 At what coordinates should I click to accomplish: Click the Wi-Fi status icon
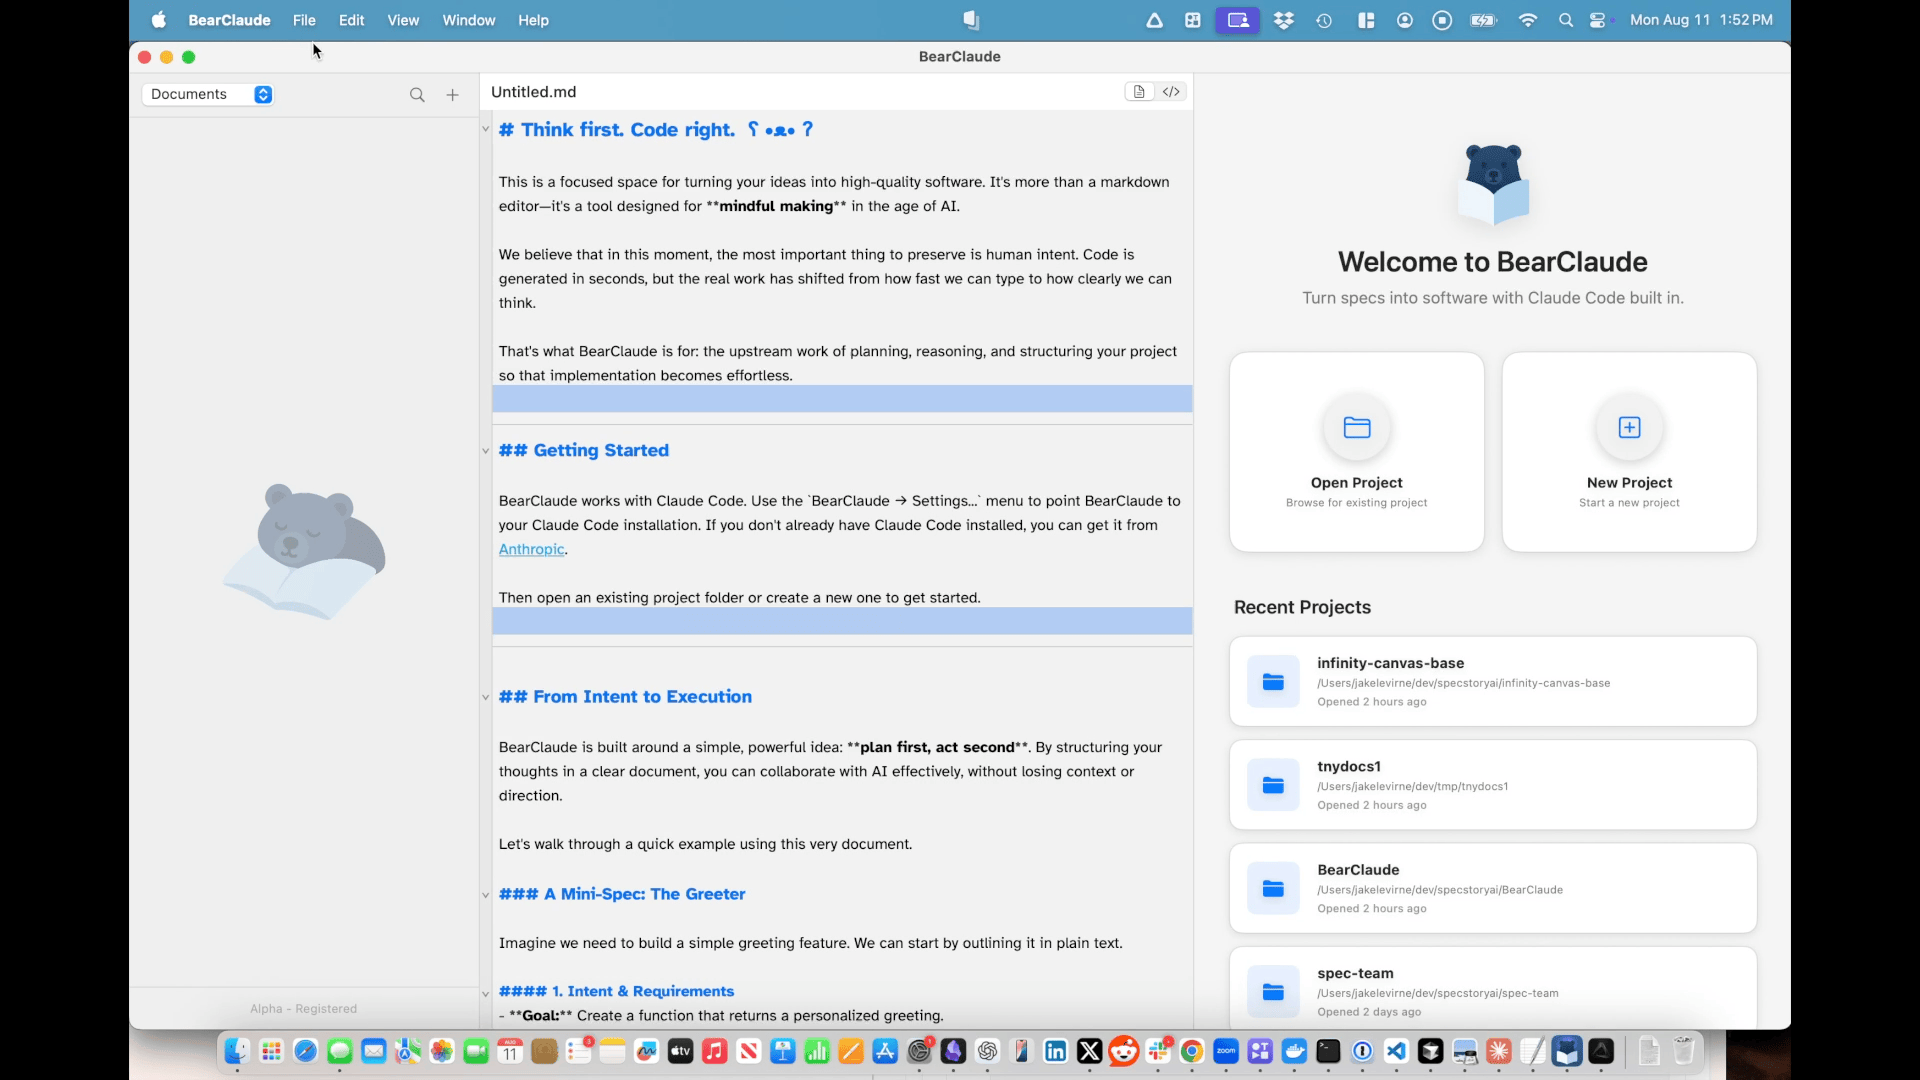pos(1528,20)
